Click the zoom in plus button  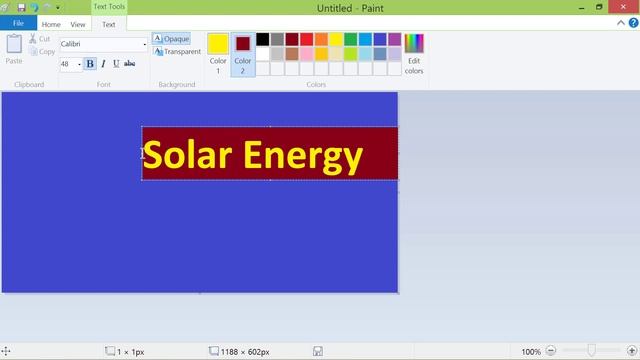[x=632, y=351]
